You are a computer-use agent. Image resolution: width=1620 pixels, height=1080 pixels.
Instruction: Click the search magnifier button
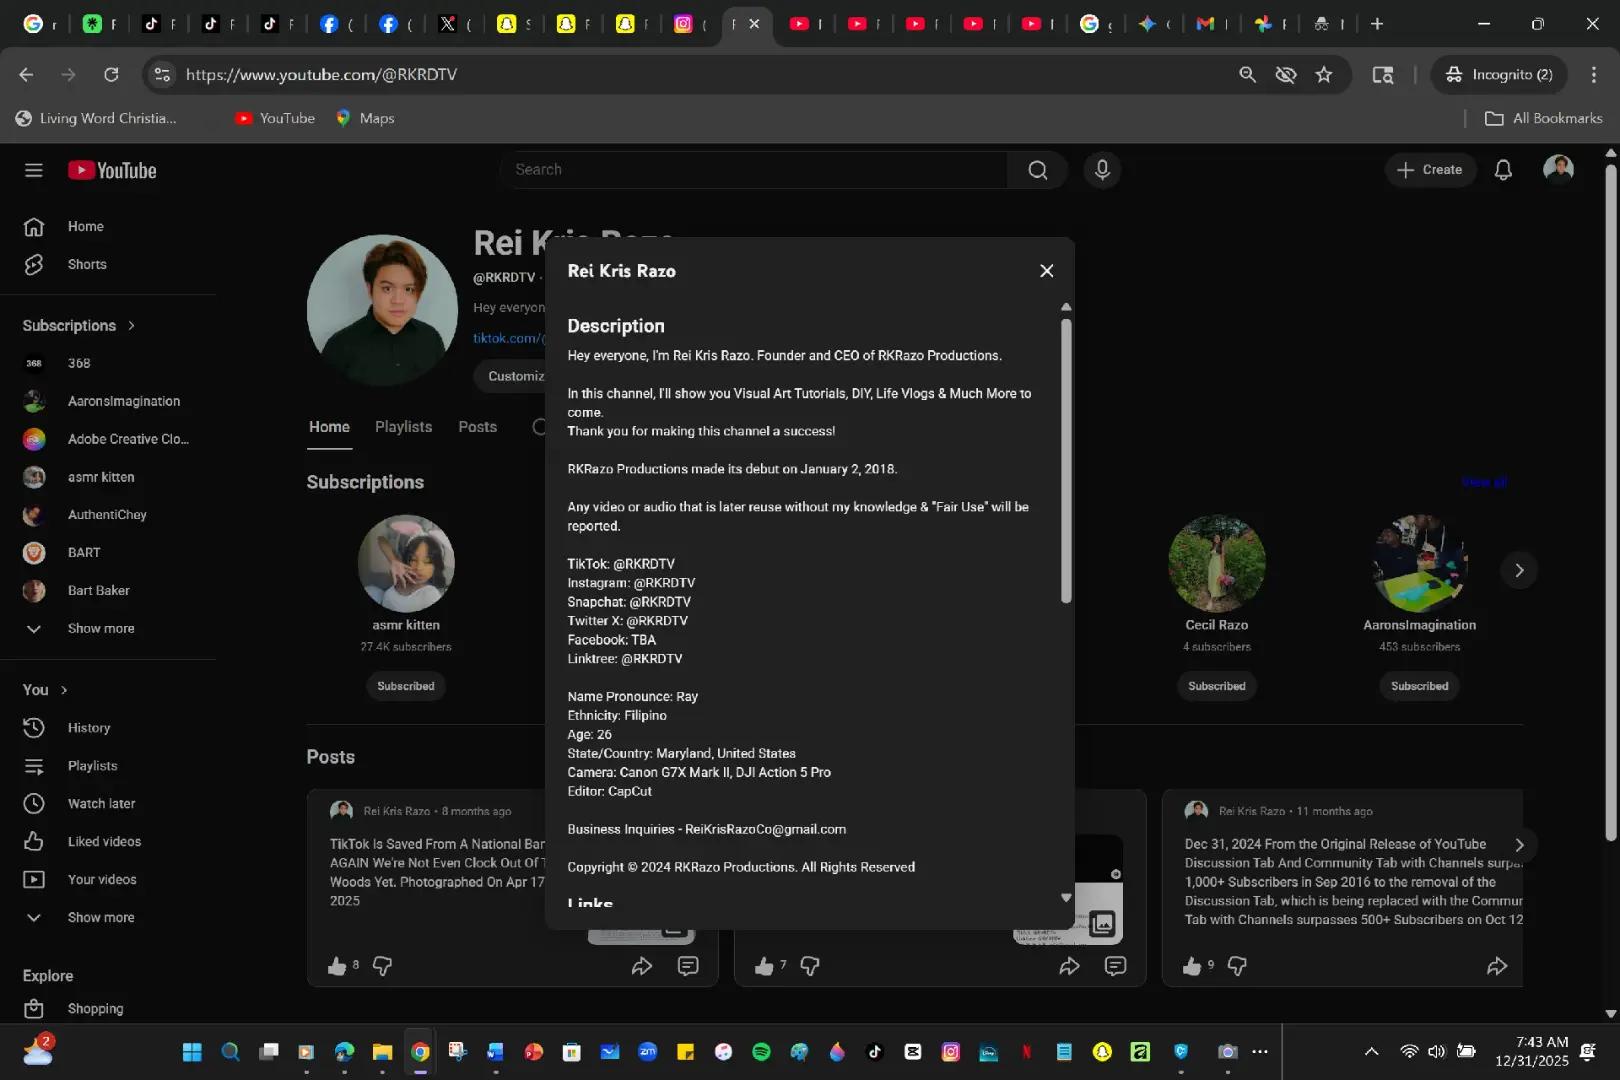[1038, 170]
